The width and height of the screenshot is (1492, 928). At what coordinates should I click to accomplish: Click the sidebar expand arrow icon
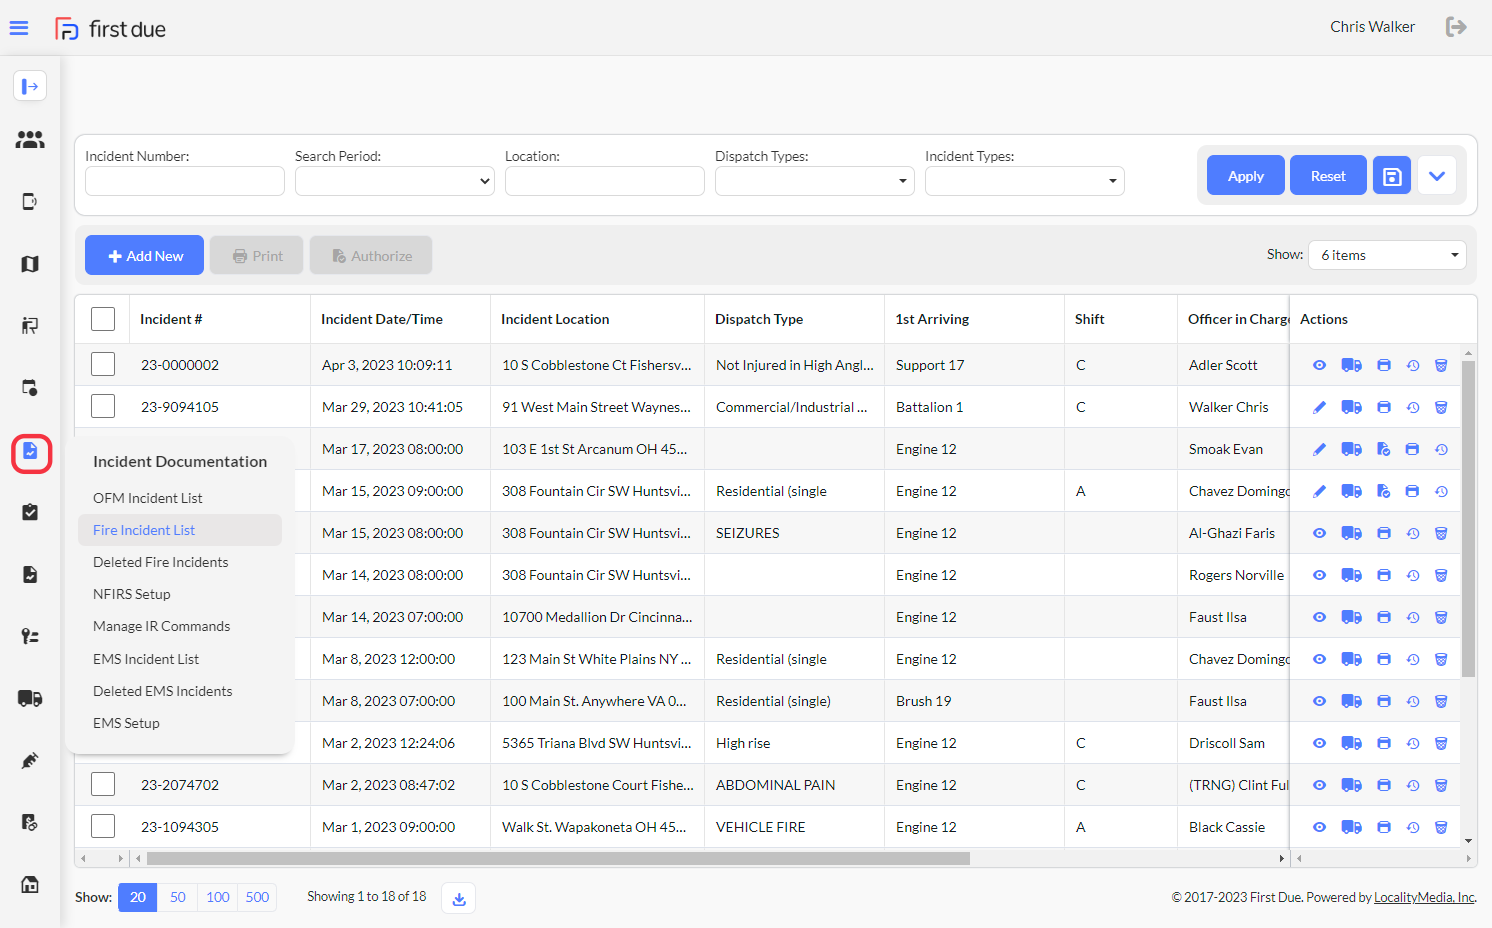point(30,86)
